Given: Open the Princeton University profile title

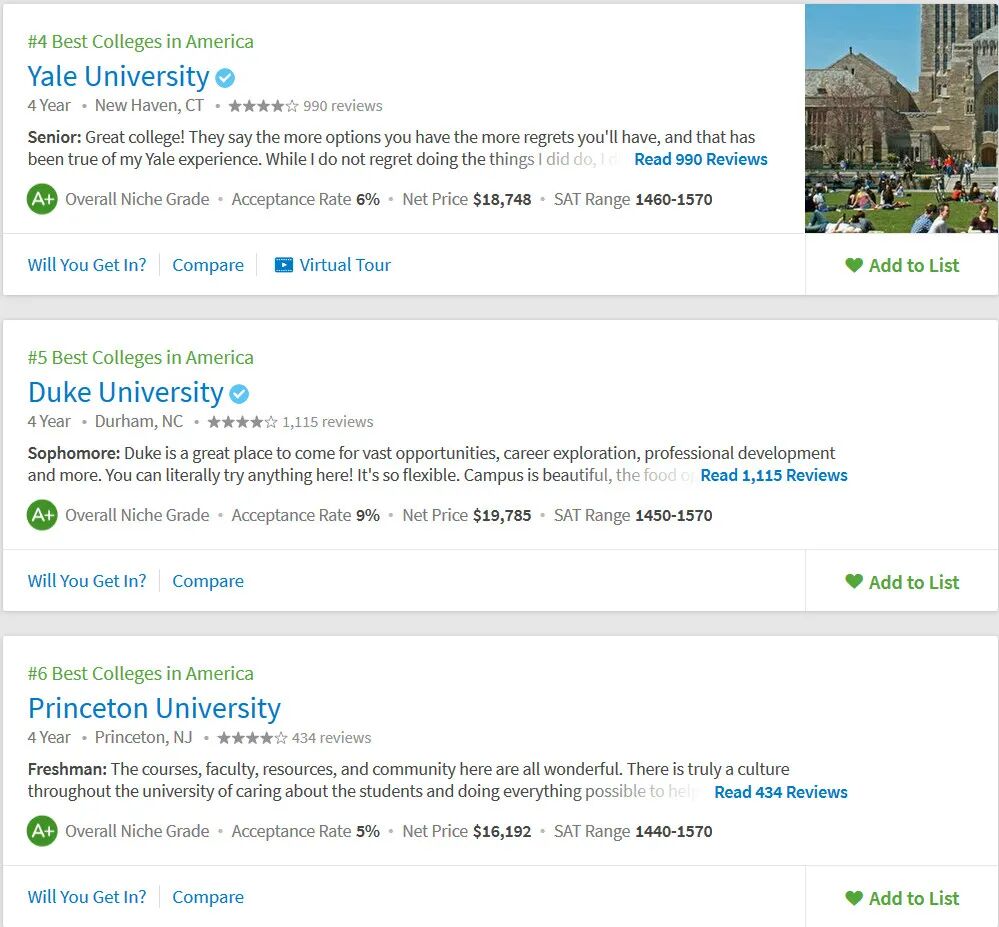Looking at the screenshot, I should (154, 708).
